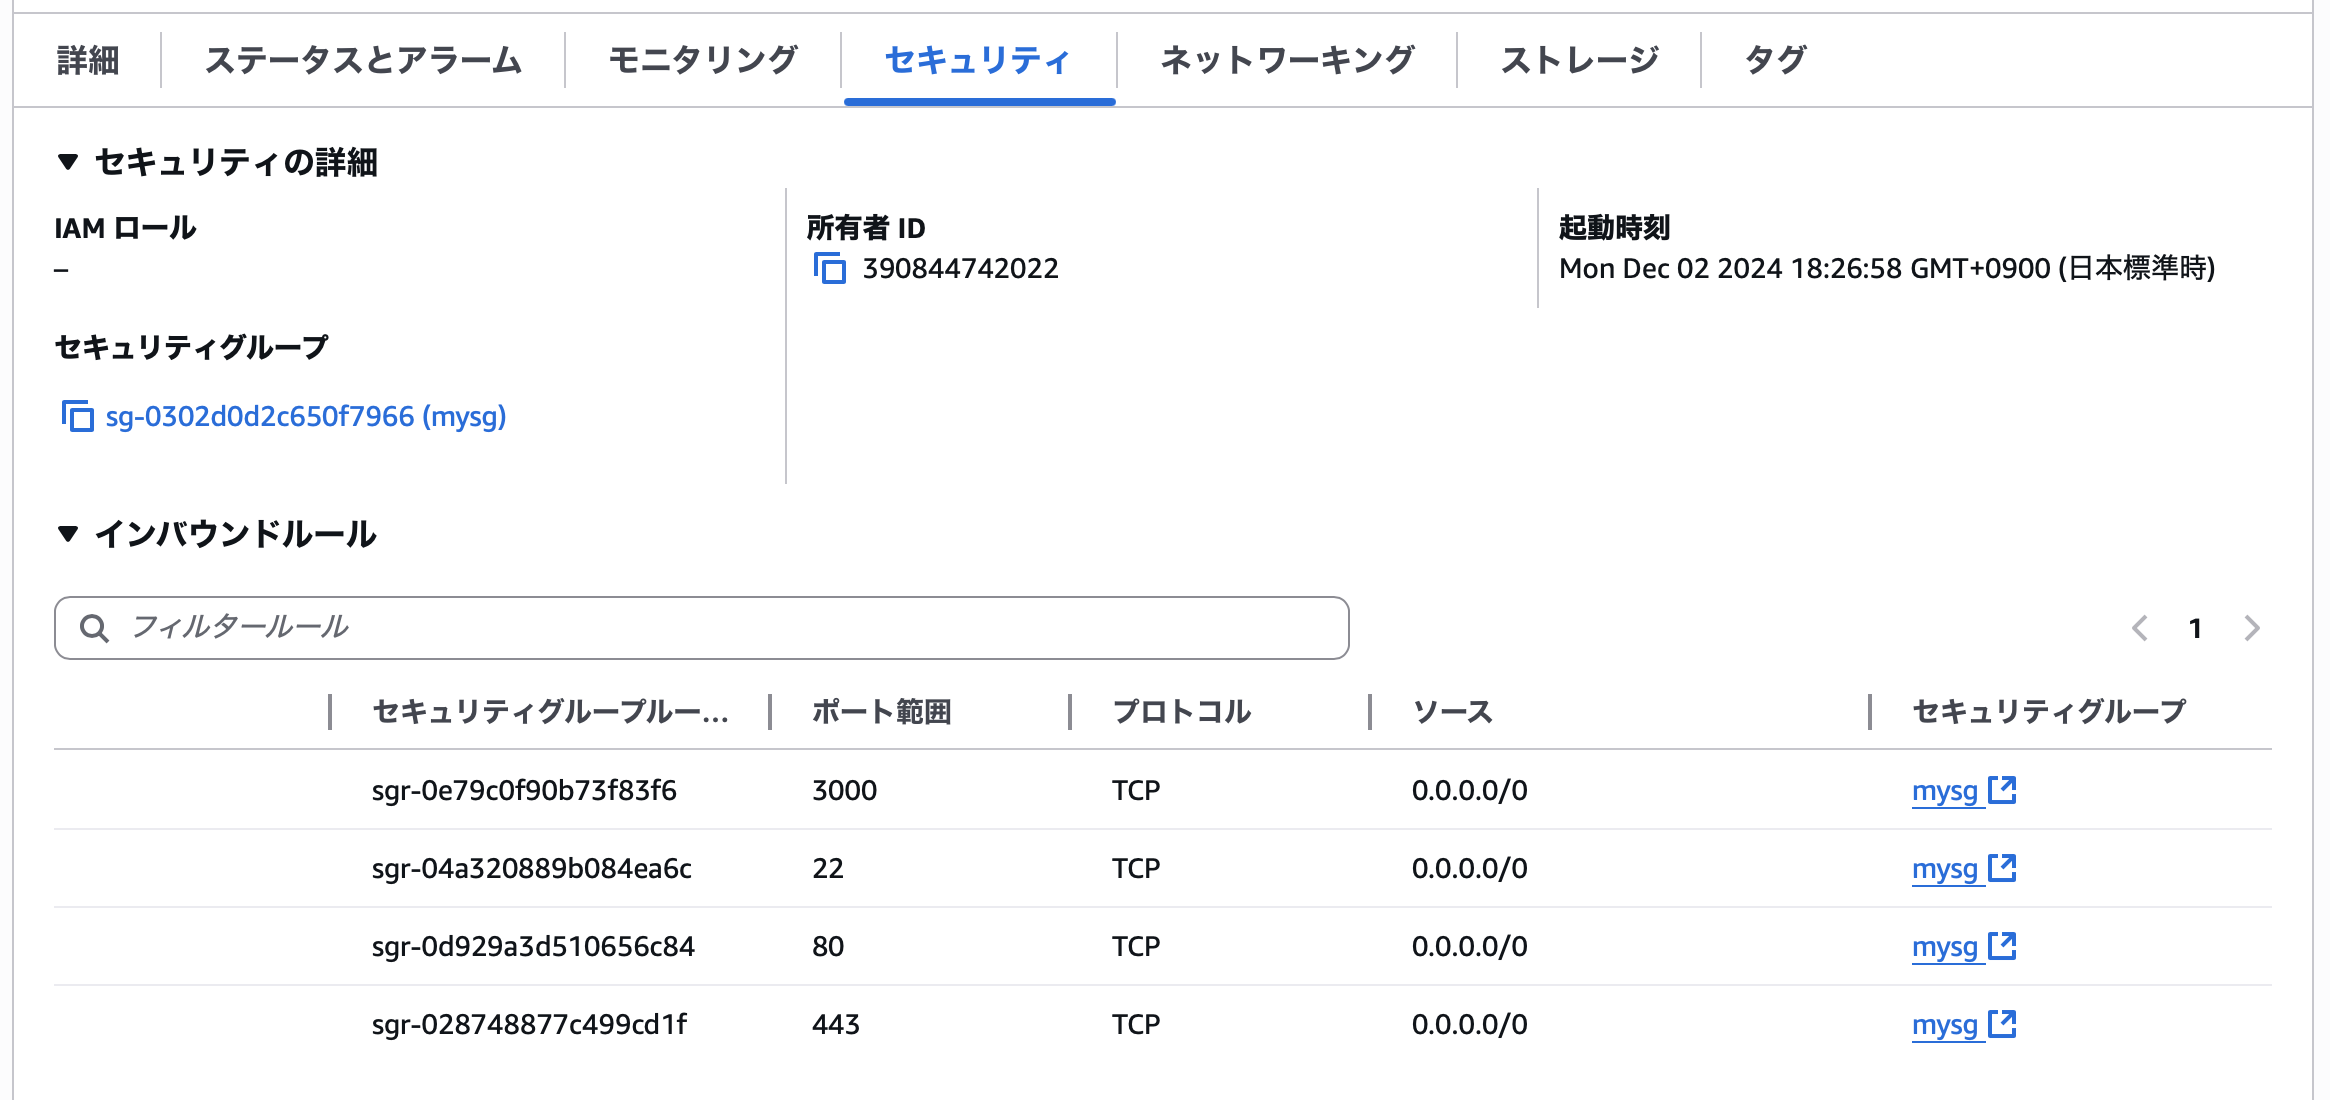Open the mysg link in port 3000 row

tap(1944, 791)
